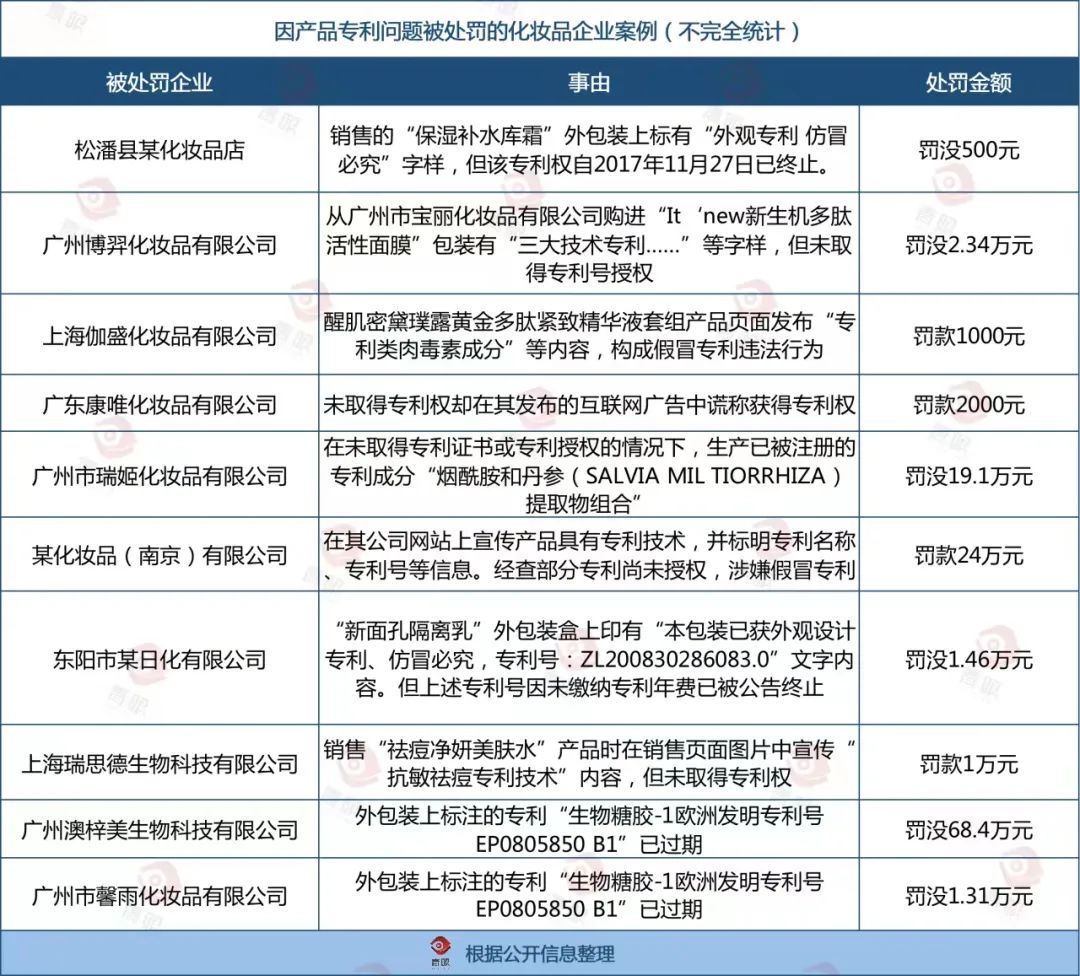Click the penalty amount 罚没19.1万元
The height and width of the screenshot is (976, 1080).
coord(968,475)
